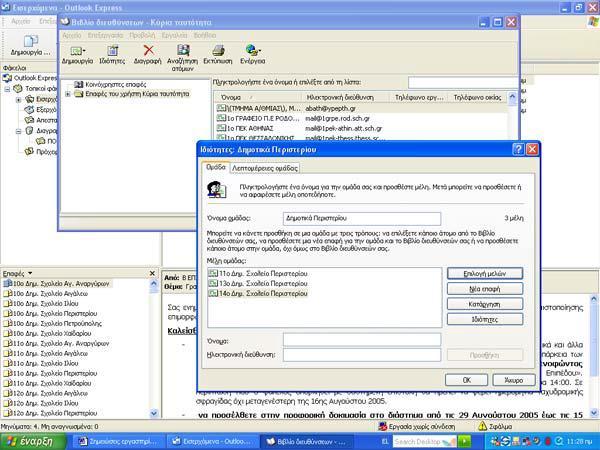
Task: Click up arrow of Address Book list scrollbar
Action: pyautogui.click(x=512, y=97)
